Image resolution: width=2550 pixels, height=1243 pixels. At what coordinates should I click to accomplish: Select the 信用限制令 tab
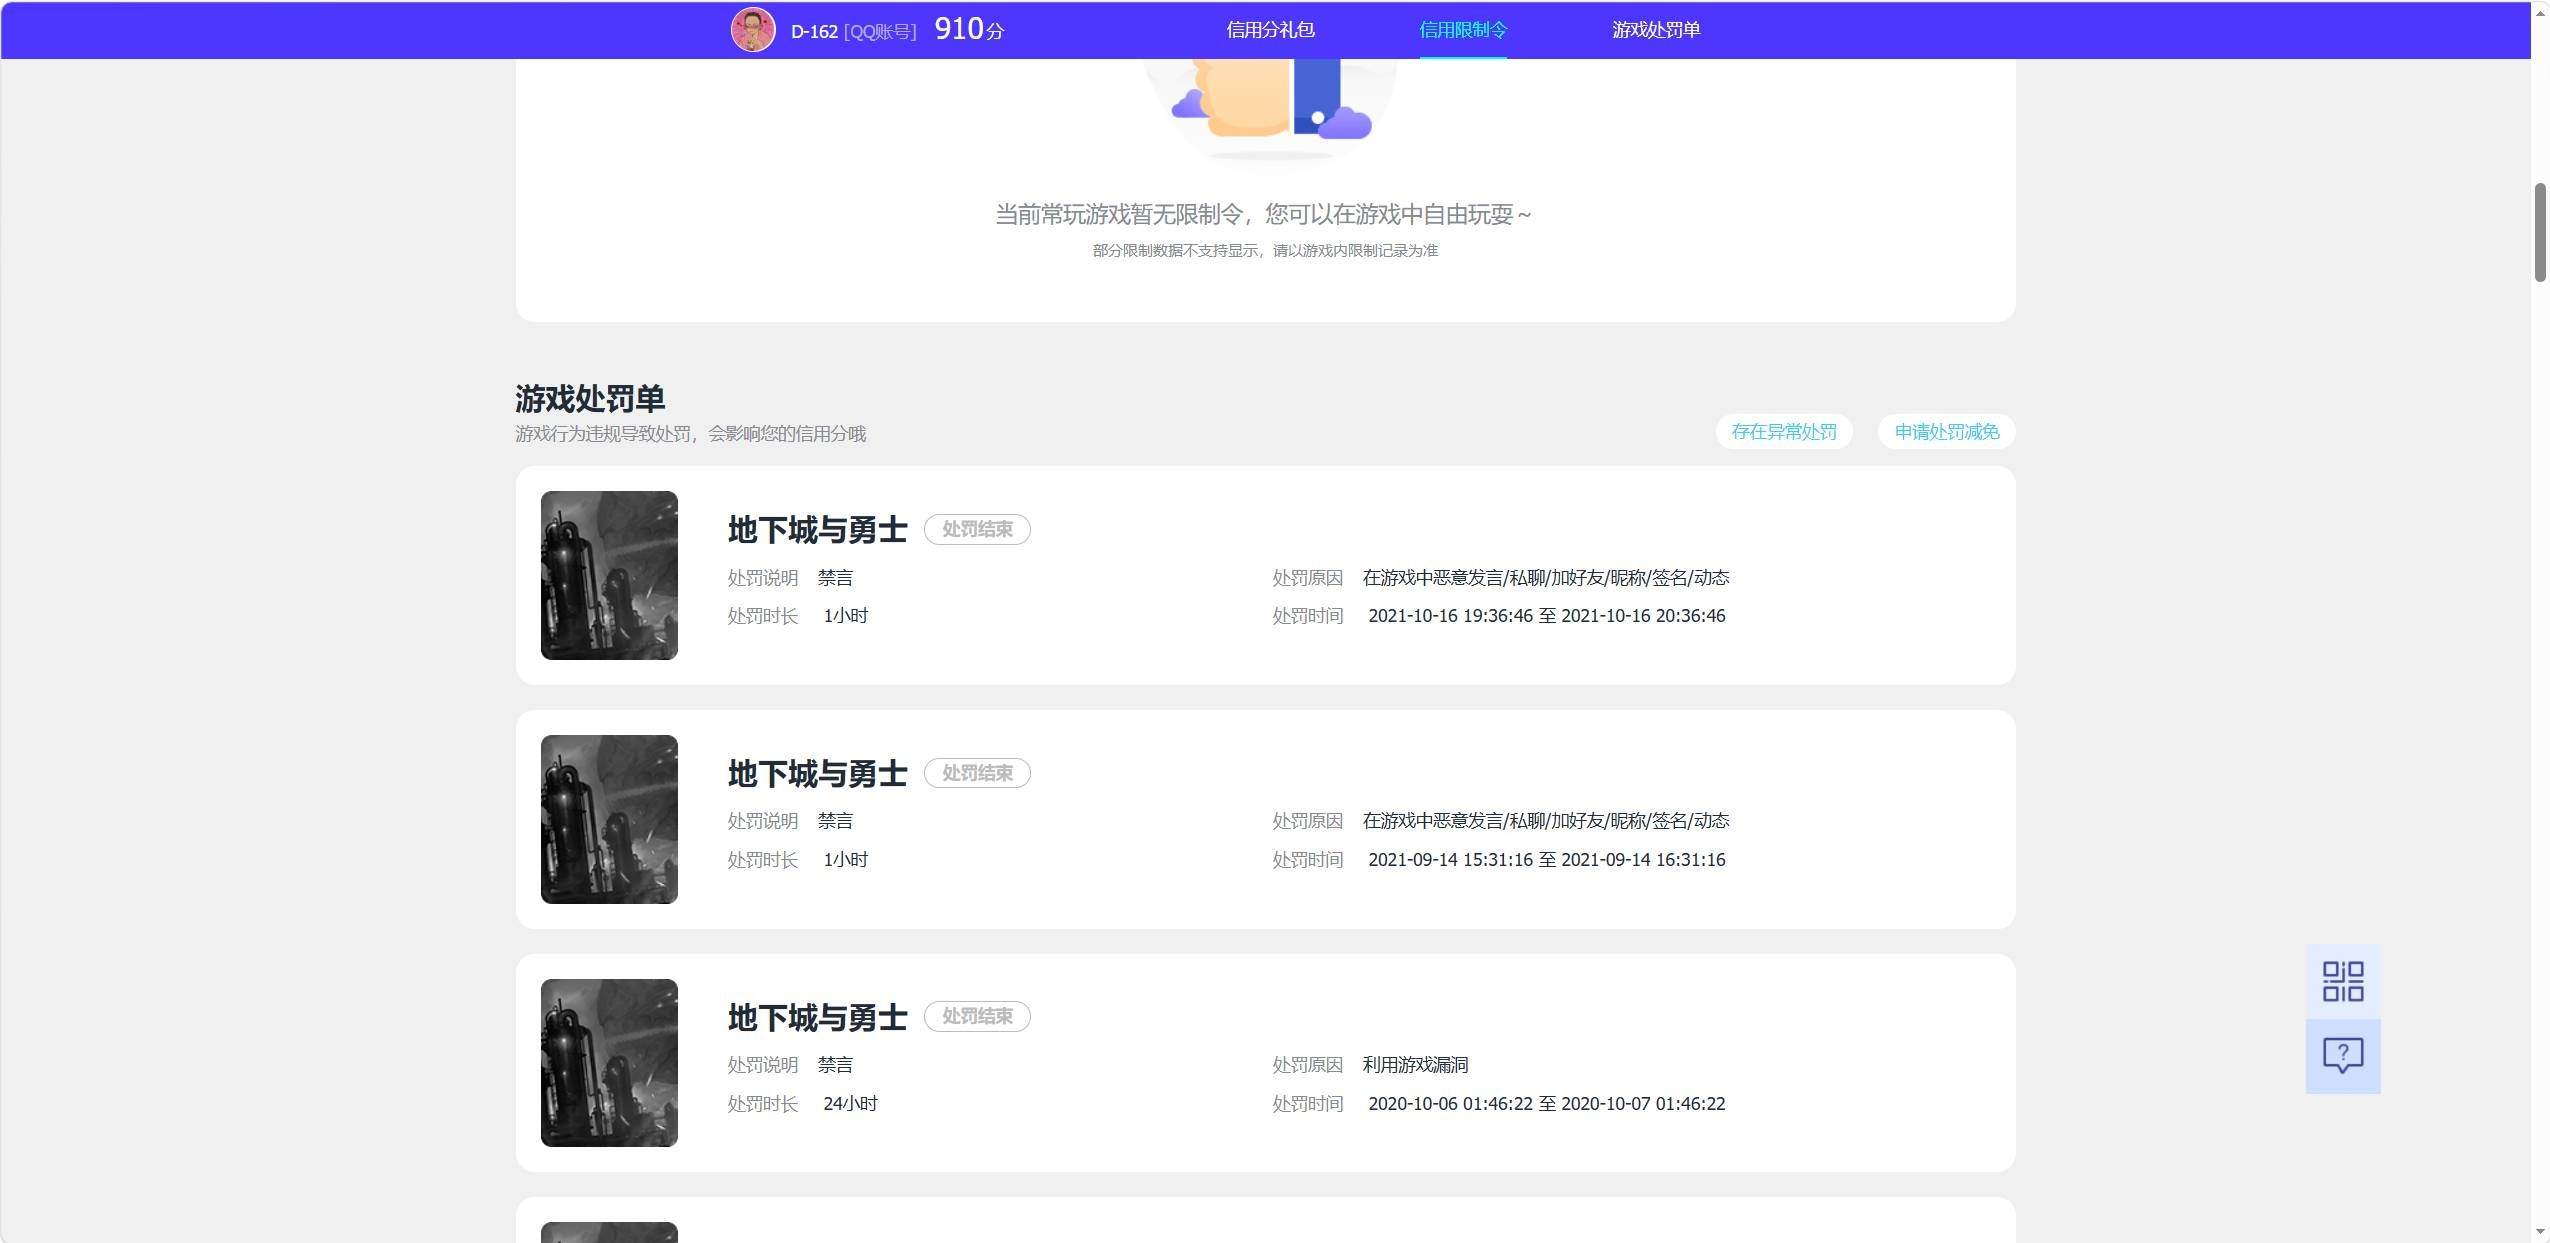pos(1462,30)
